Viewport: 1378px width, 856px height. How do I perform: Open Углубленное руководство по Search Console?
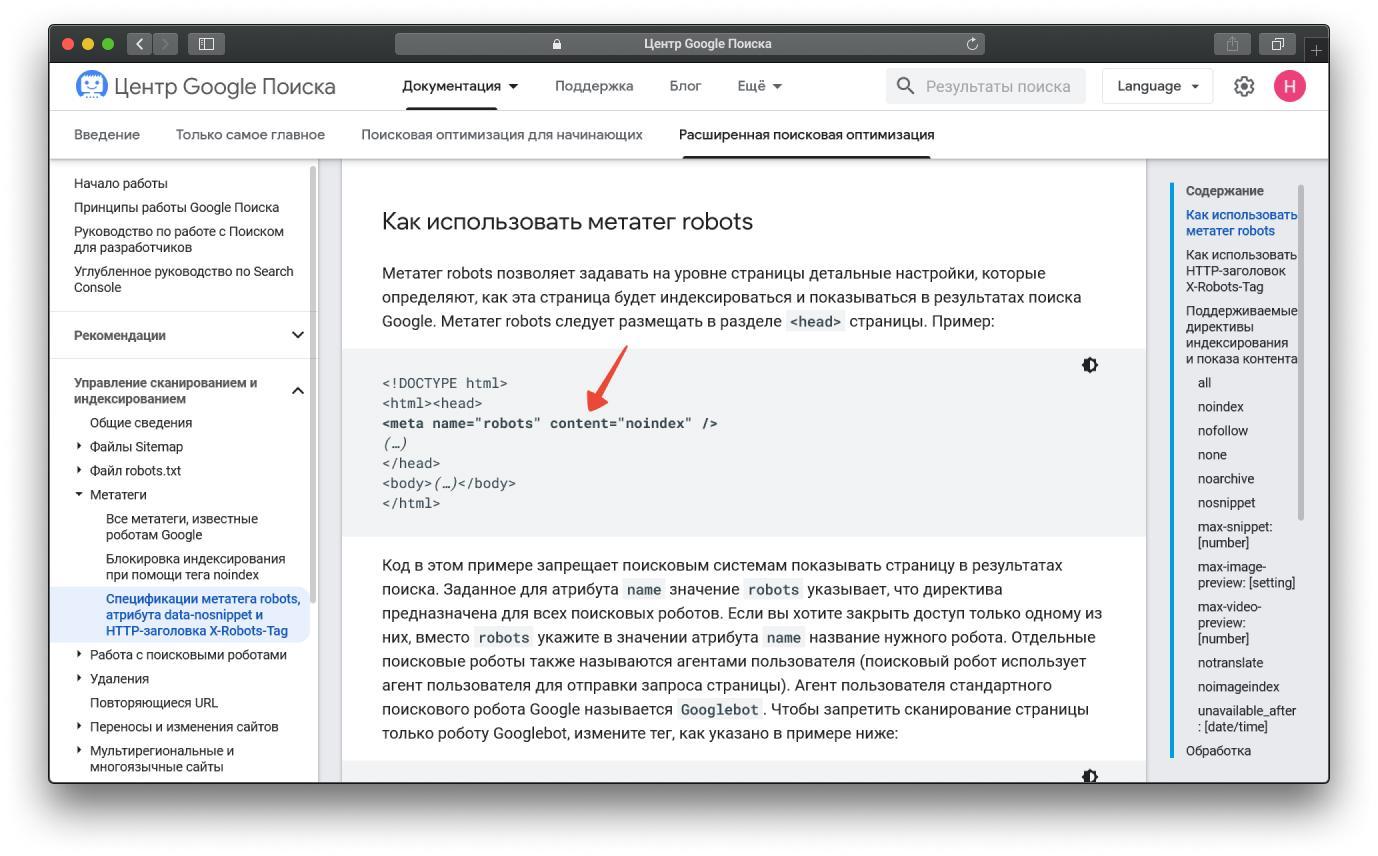coord(184,280)
